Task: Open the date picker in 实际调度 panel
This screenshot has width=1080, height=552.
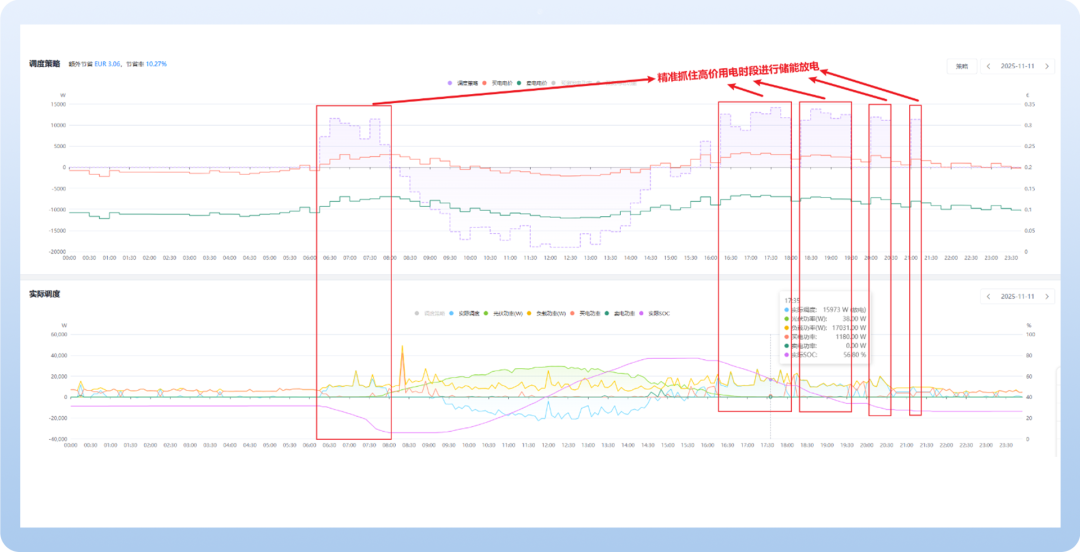Action: (x=1018, y=296)
